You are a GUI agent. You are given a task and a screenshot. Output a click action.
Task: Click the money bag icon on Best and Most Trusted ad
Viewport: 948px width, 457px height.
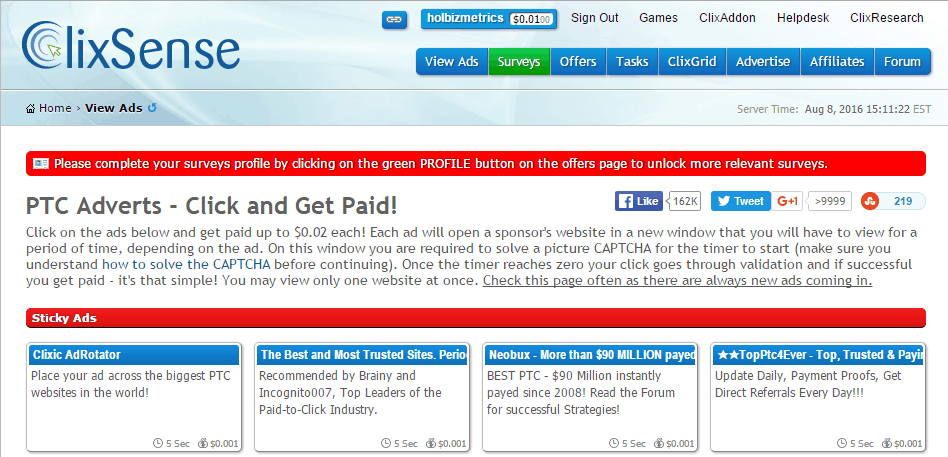tap(432, 444)
